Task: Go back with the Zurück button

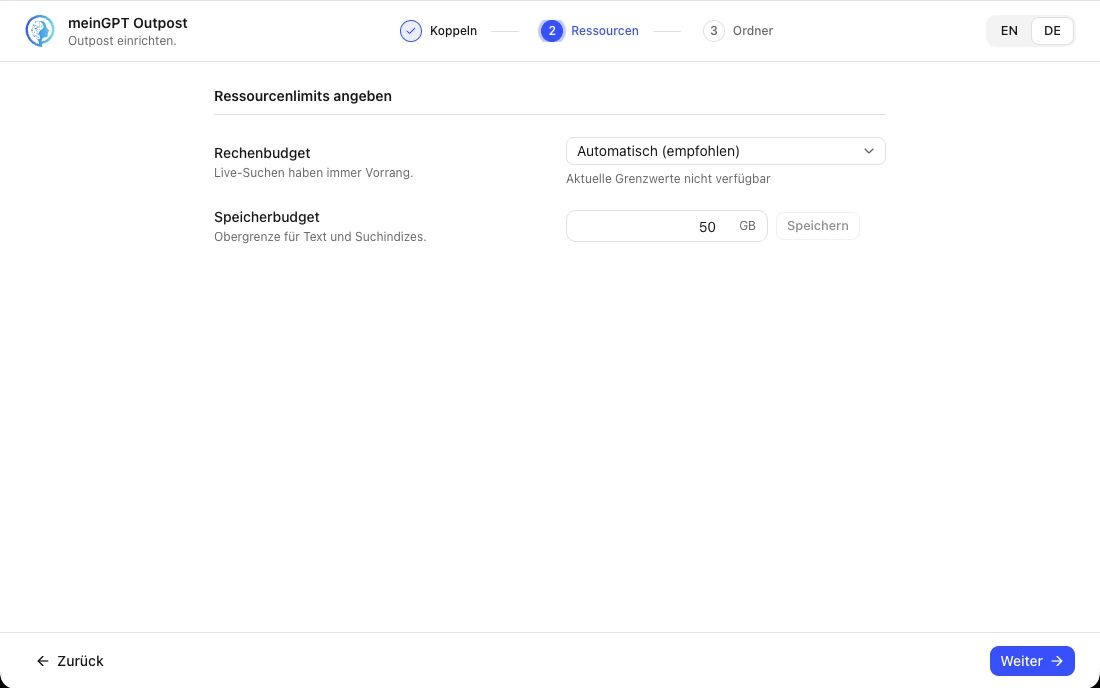Action: click(x=70, y=661)
